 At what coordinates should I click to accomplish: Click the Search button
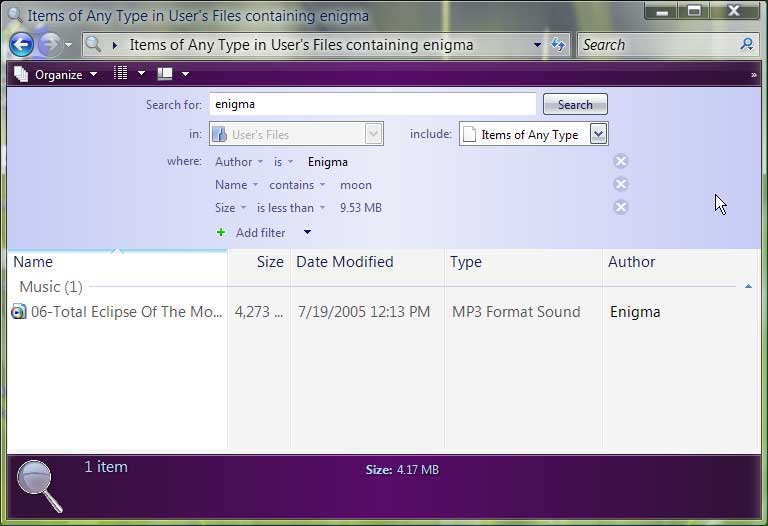[x=575, y=104]
